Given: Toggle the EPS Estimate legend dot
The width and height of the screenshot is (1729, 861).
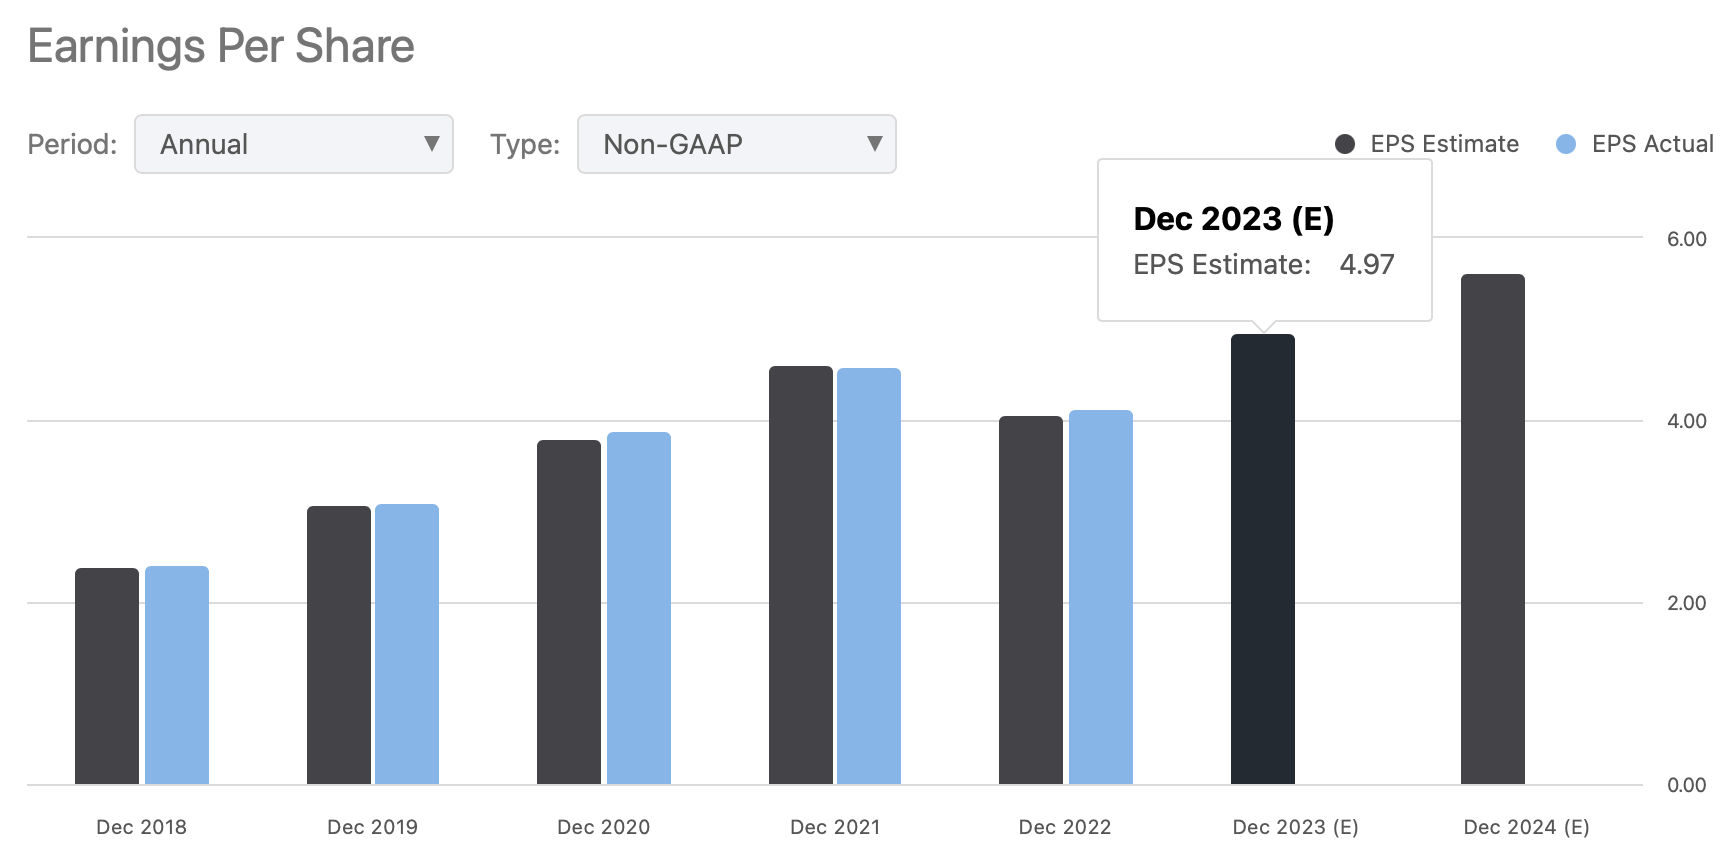Looking at the screenshot, I should [1345, 144].
